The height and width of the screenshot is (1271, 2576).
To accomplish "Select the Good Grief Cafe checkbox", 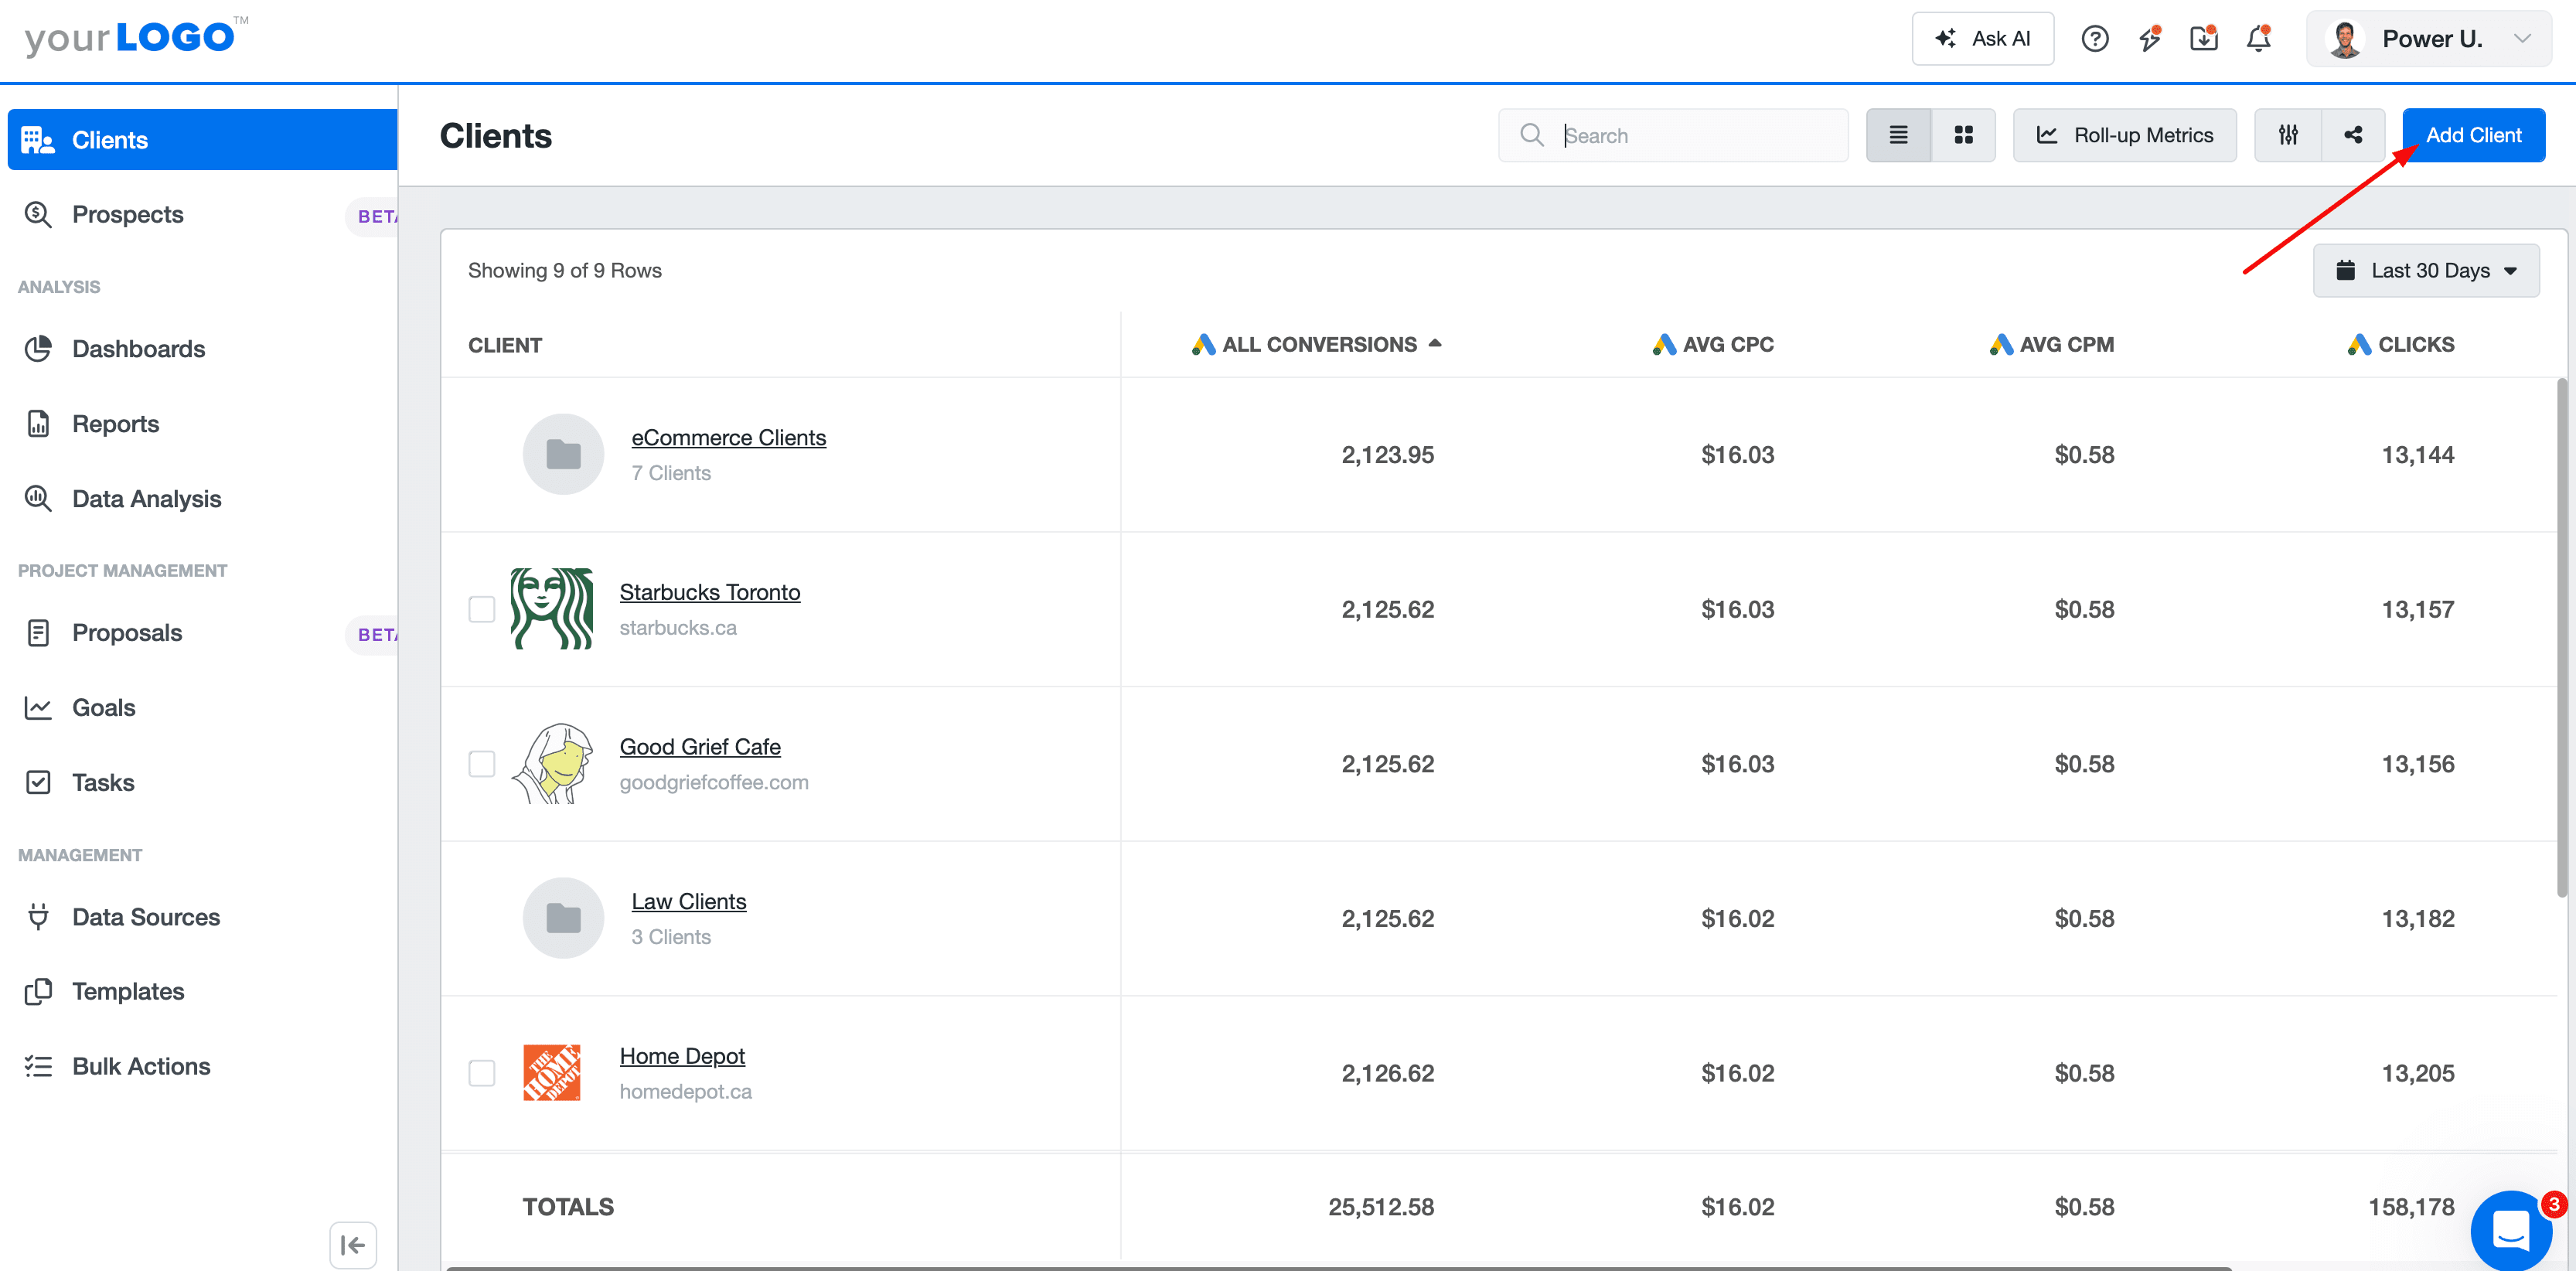I will coord(482,763).
